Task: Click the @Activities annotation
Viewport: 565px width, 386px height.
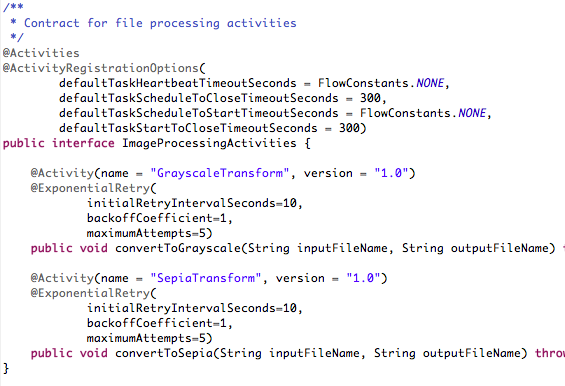Action: (41, 53)
